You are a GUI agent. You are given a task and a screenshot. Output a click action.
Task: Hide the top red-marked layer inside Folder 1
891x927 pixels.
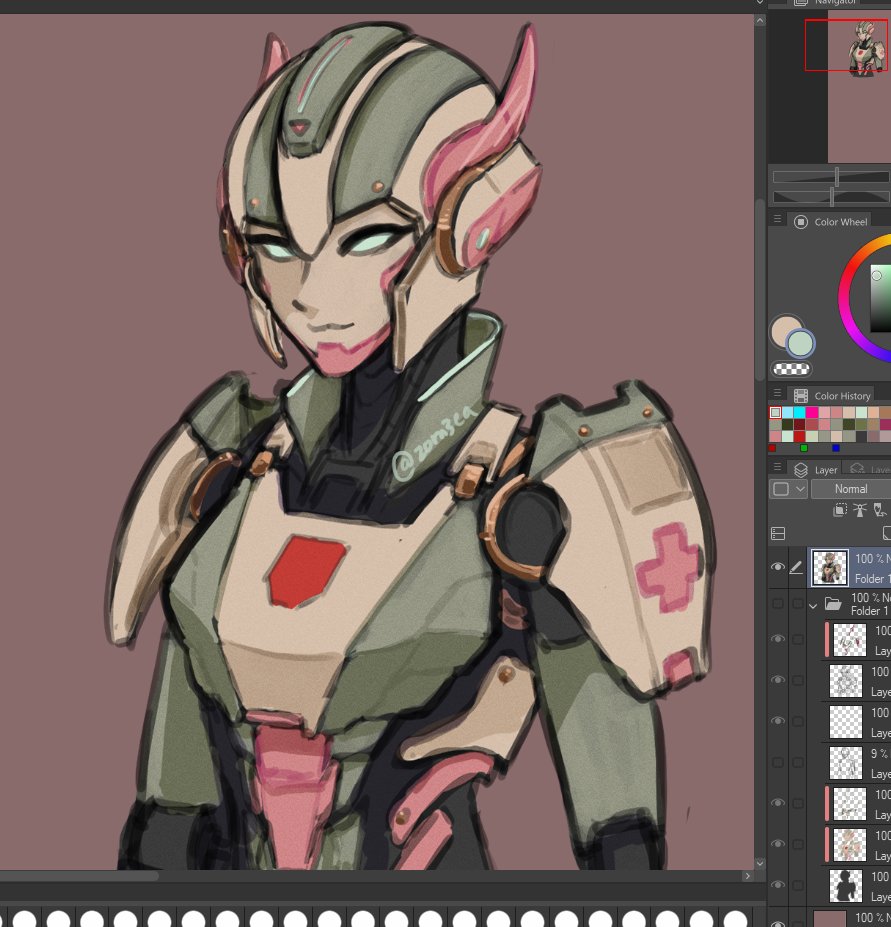point(778,639)
